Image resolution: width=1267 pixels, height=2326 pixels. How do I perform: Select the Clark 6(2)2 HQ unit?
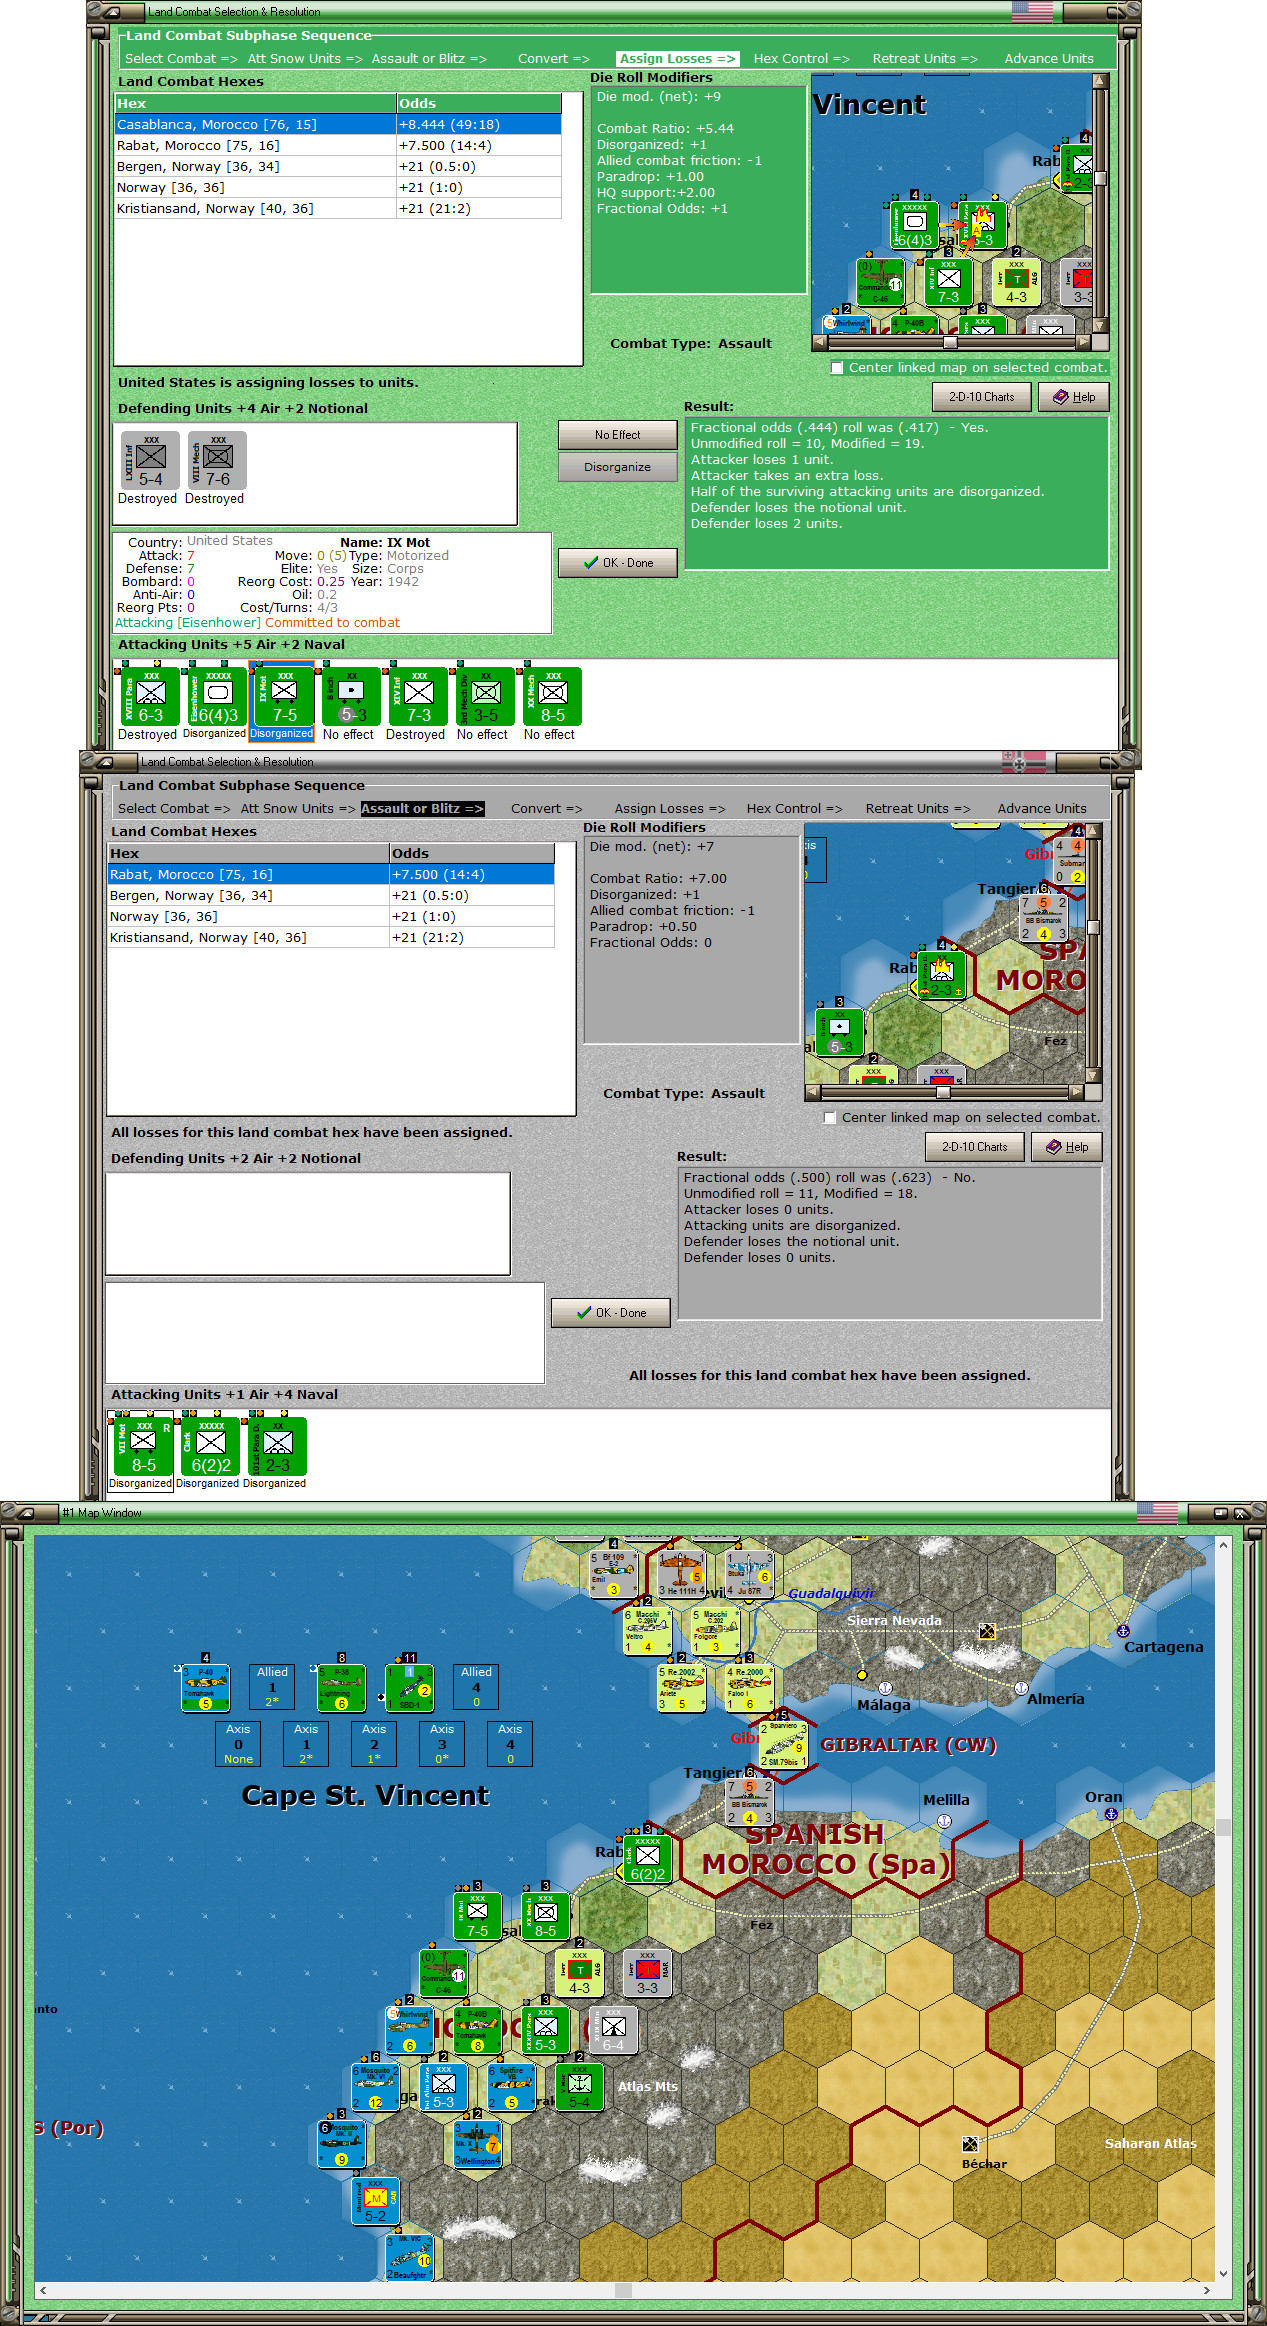210,1446
